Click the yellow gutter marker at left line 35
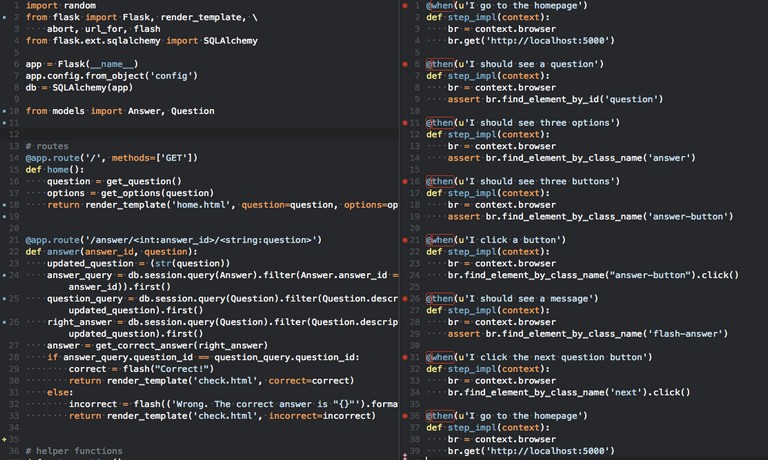Image resolution: width=768 pixels, height=460 pixels. pos(5,439)
